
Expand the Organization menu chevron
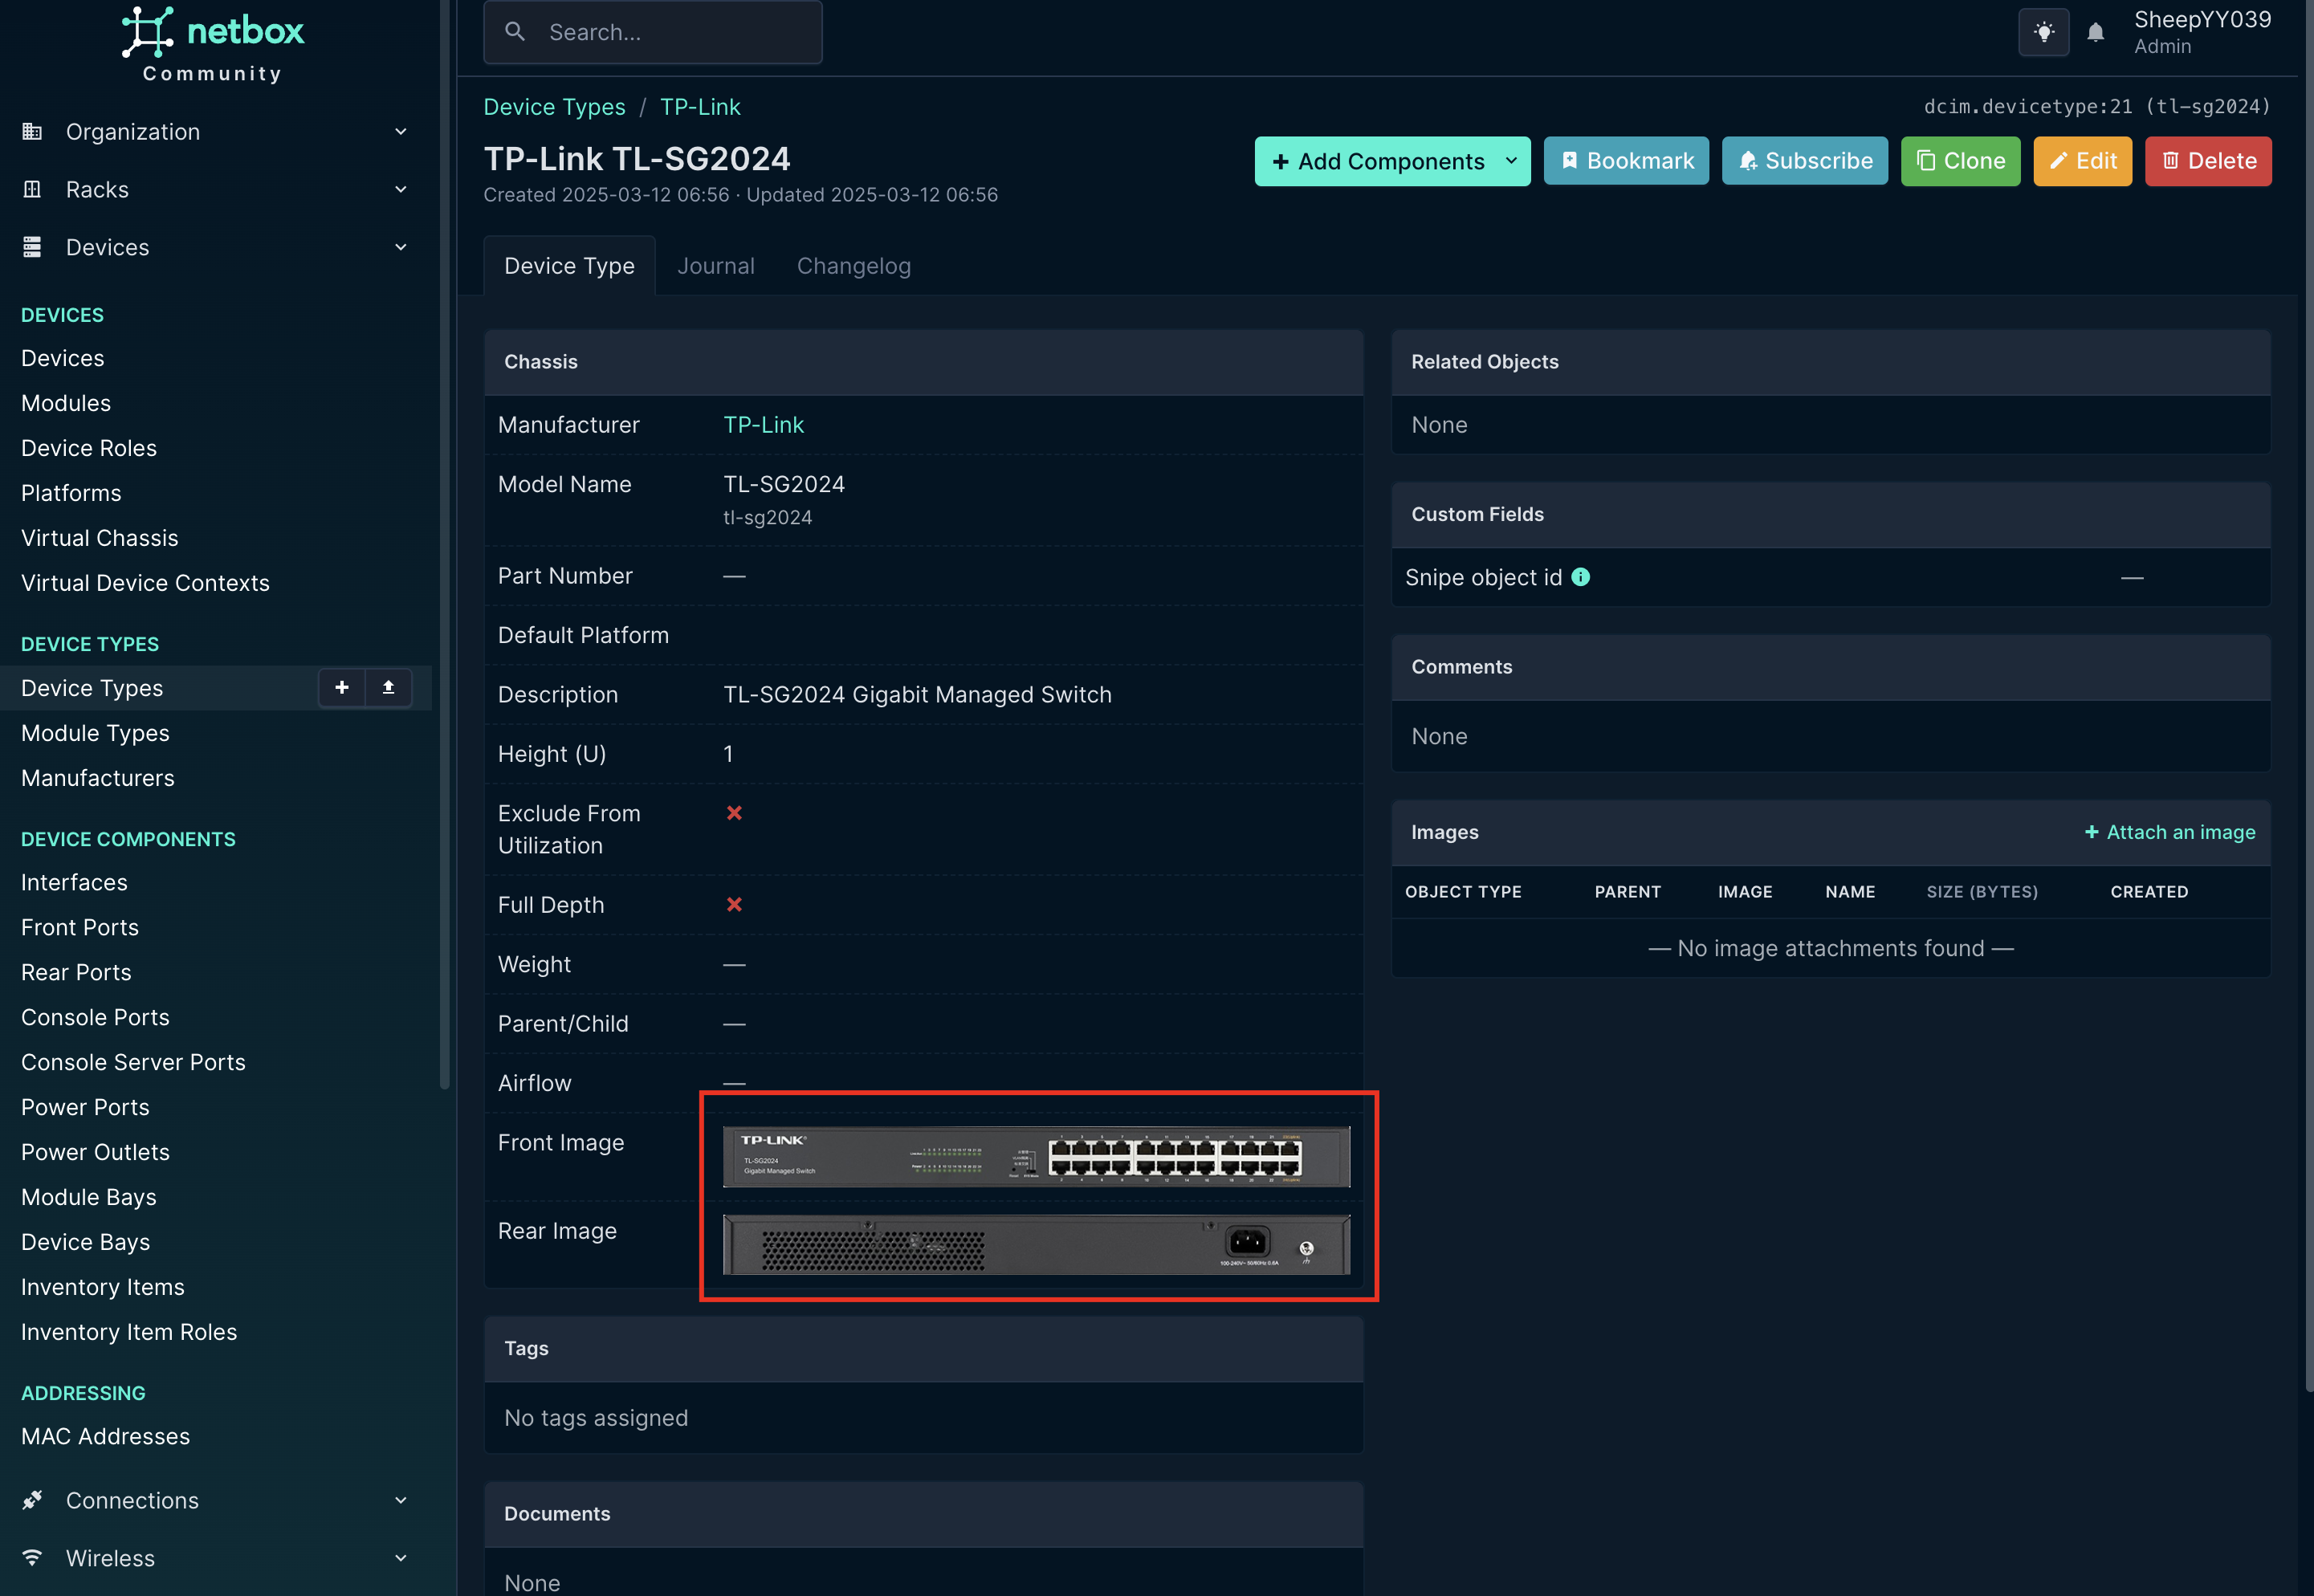coord(401,131)
